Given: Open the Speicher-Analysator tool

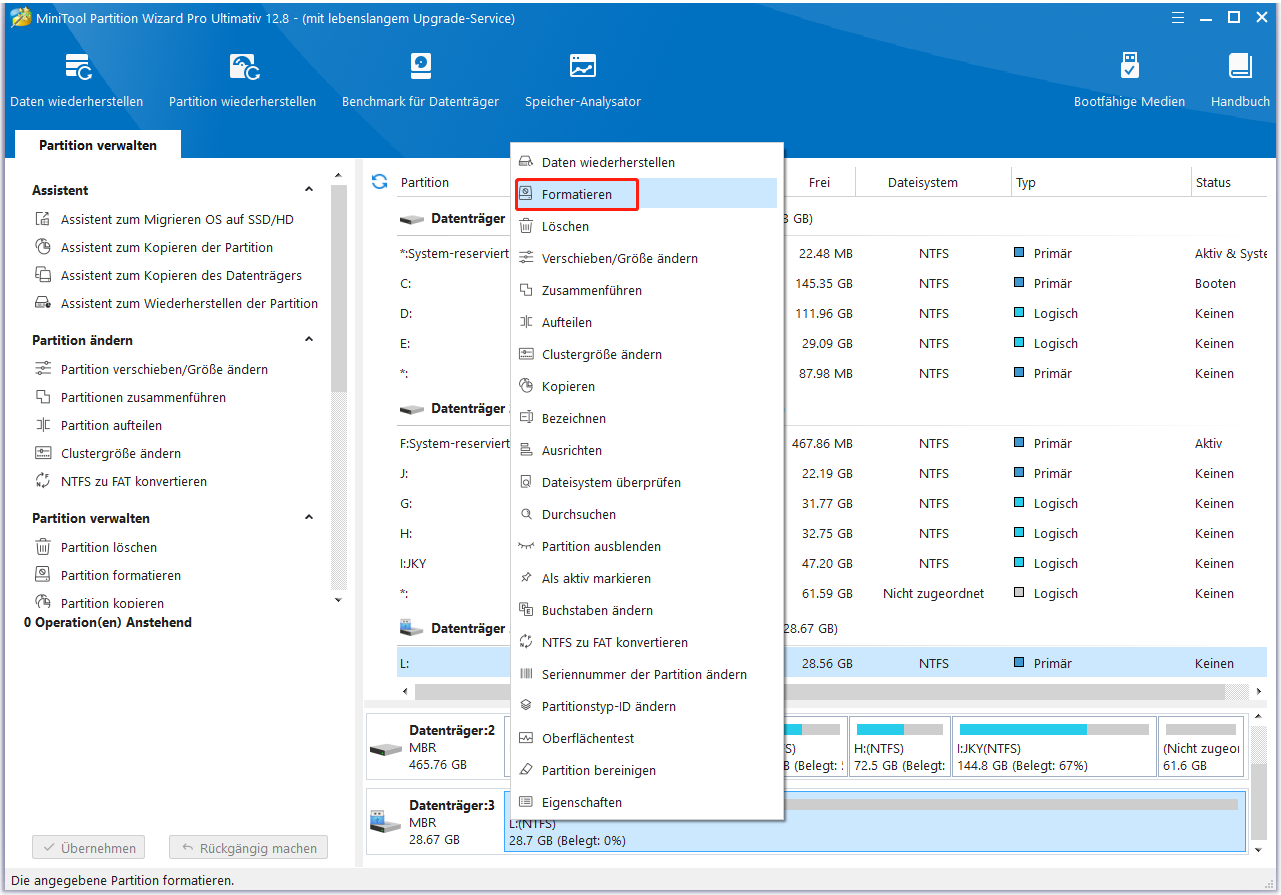Looking at the screenshot, I should point(583,80).
